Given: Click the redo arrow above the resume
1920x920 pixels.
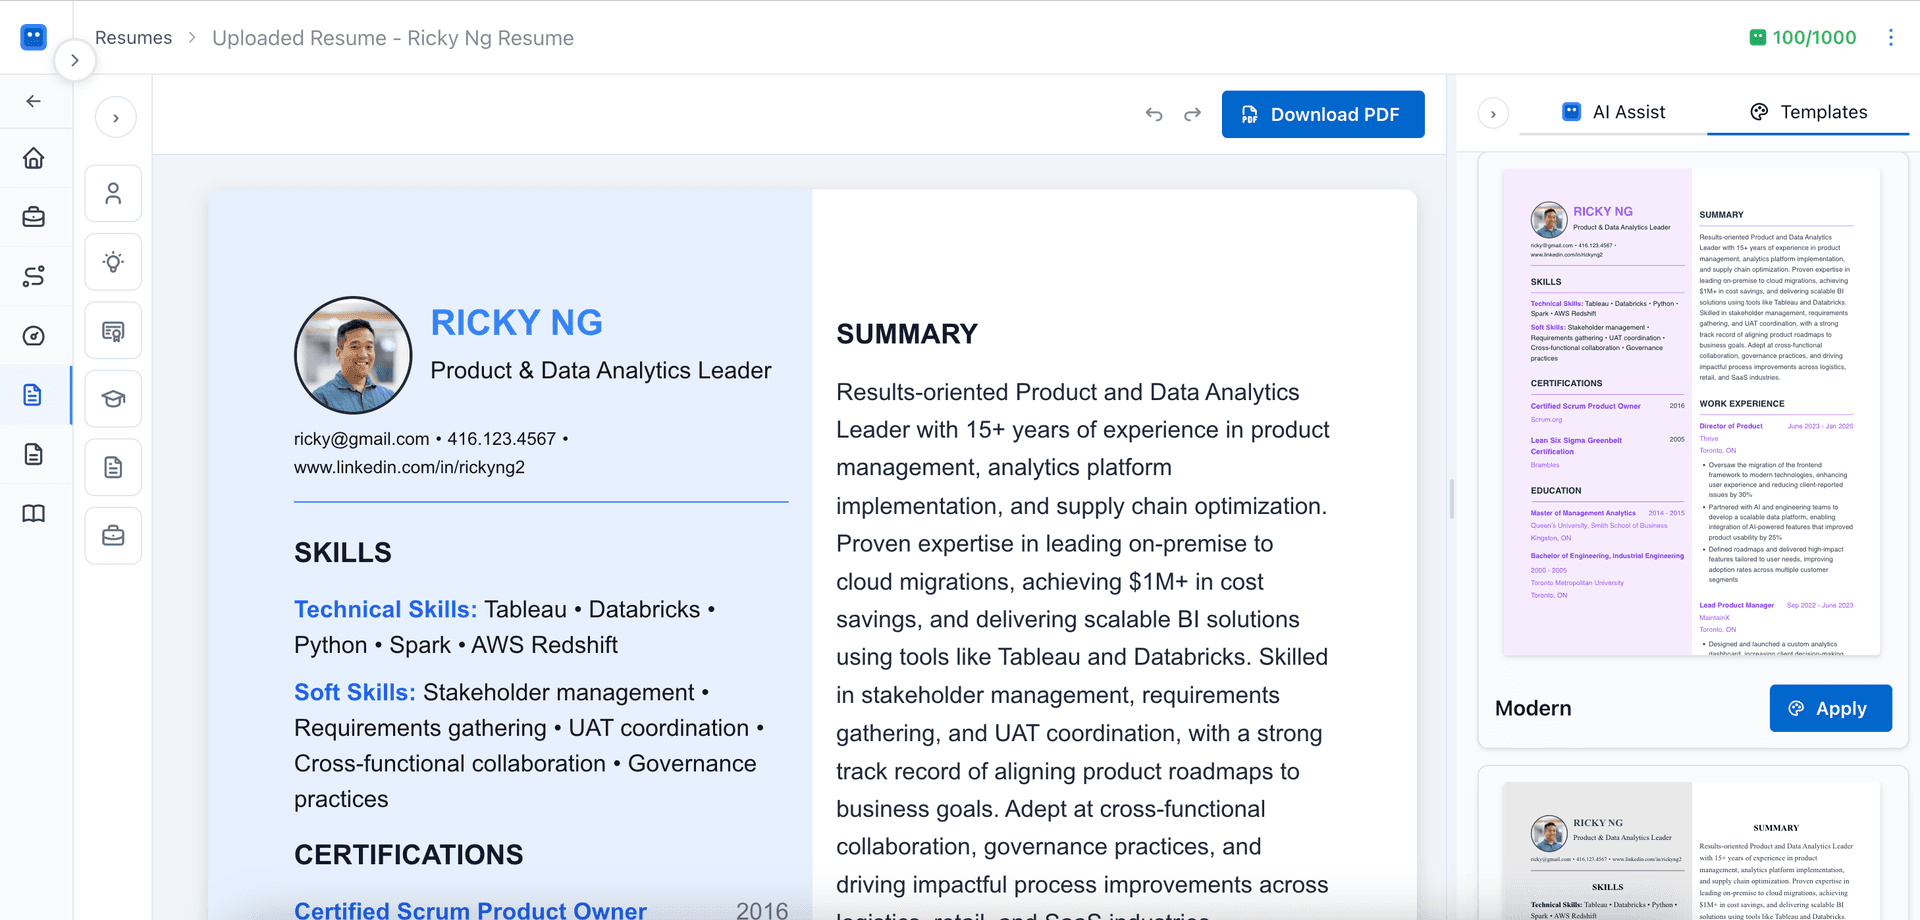Looking at the screenshot, I should point(1192,114).
